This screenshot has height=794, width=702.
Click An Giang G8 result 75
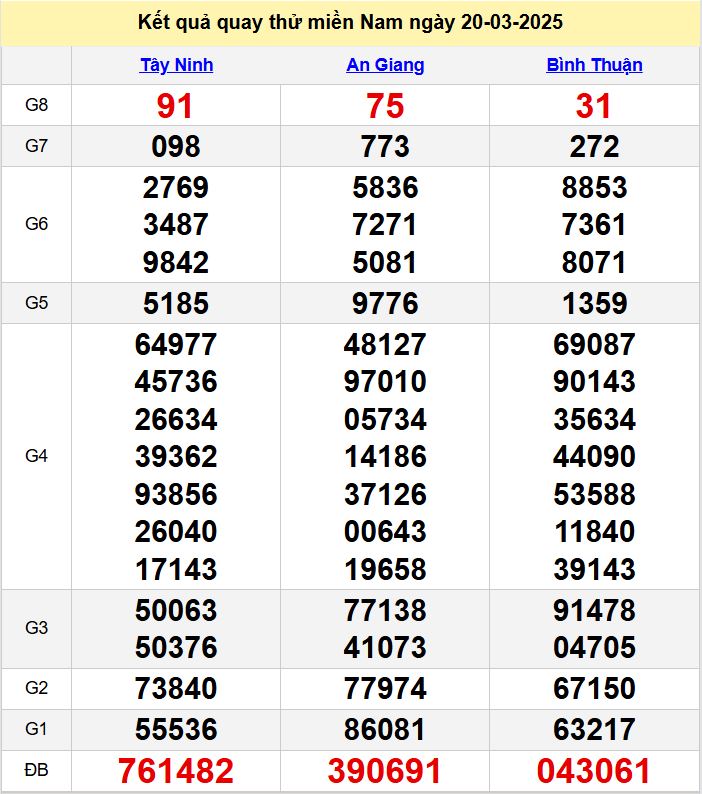click(385, 106)
